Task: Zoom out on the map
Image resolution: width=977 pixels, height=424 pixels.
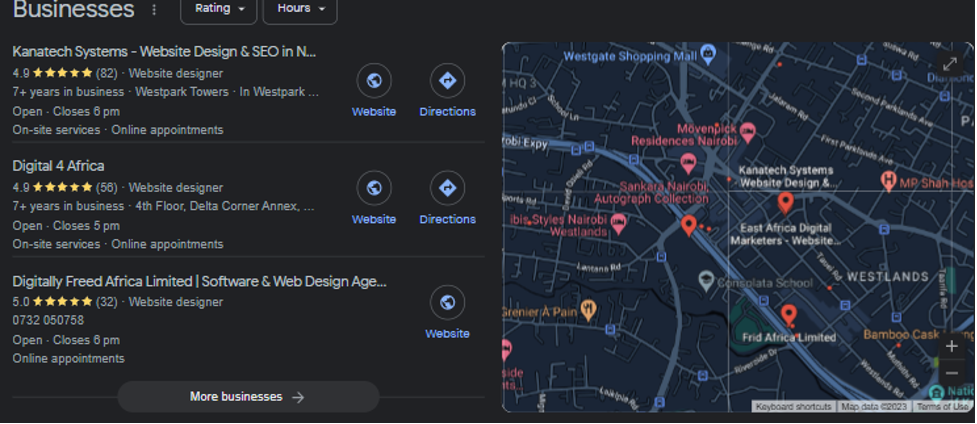Action: pos(951,373)
